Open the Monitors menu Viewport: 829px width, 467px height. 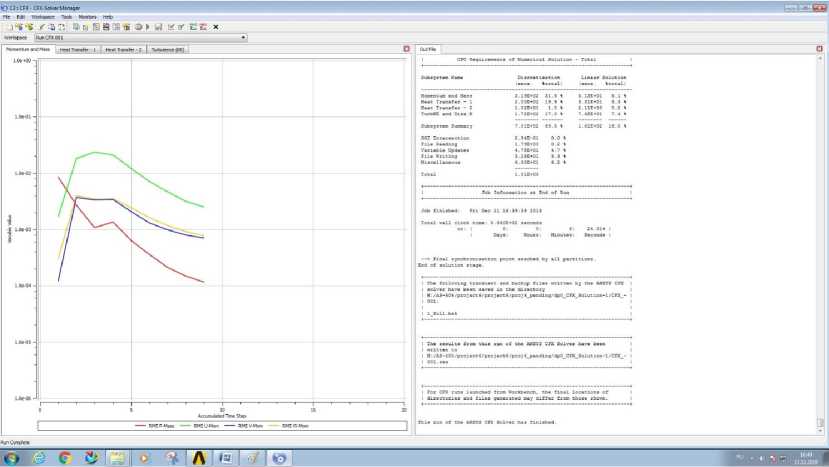tap(88, 17)
